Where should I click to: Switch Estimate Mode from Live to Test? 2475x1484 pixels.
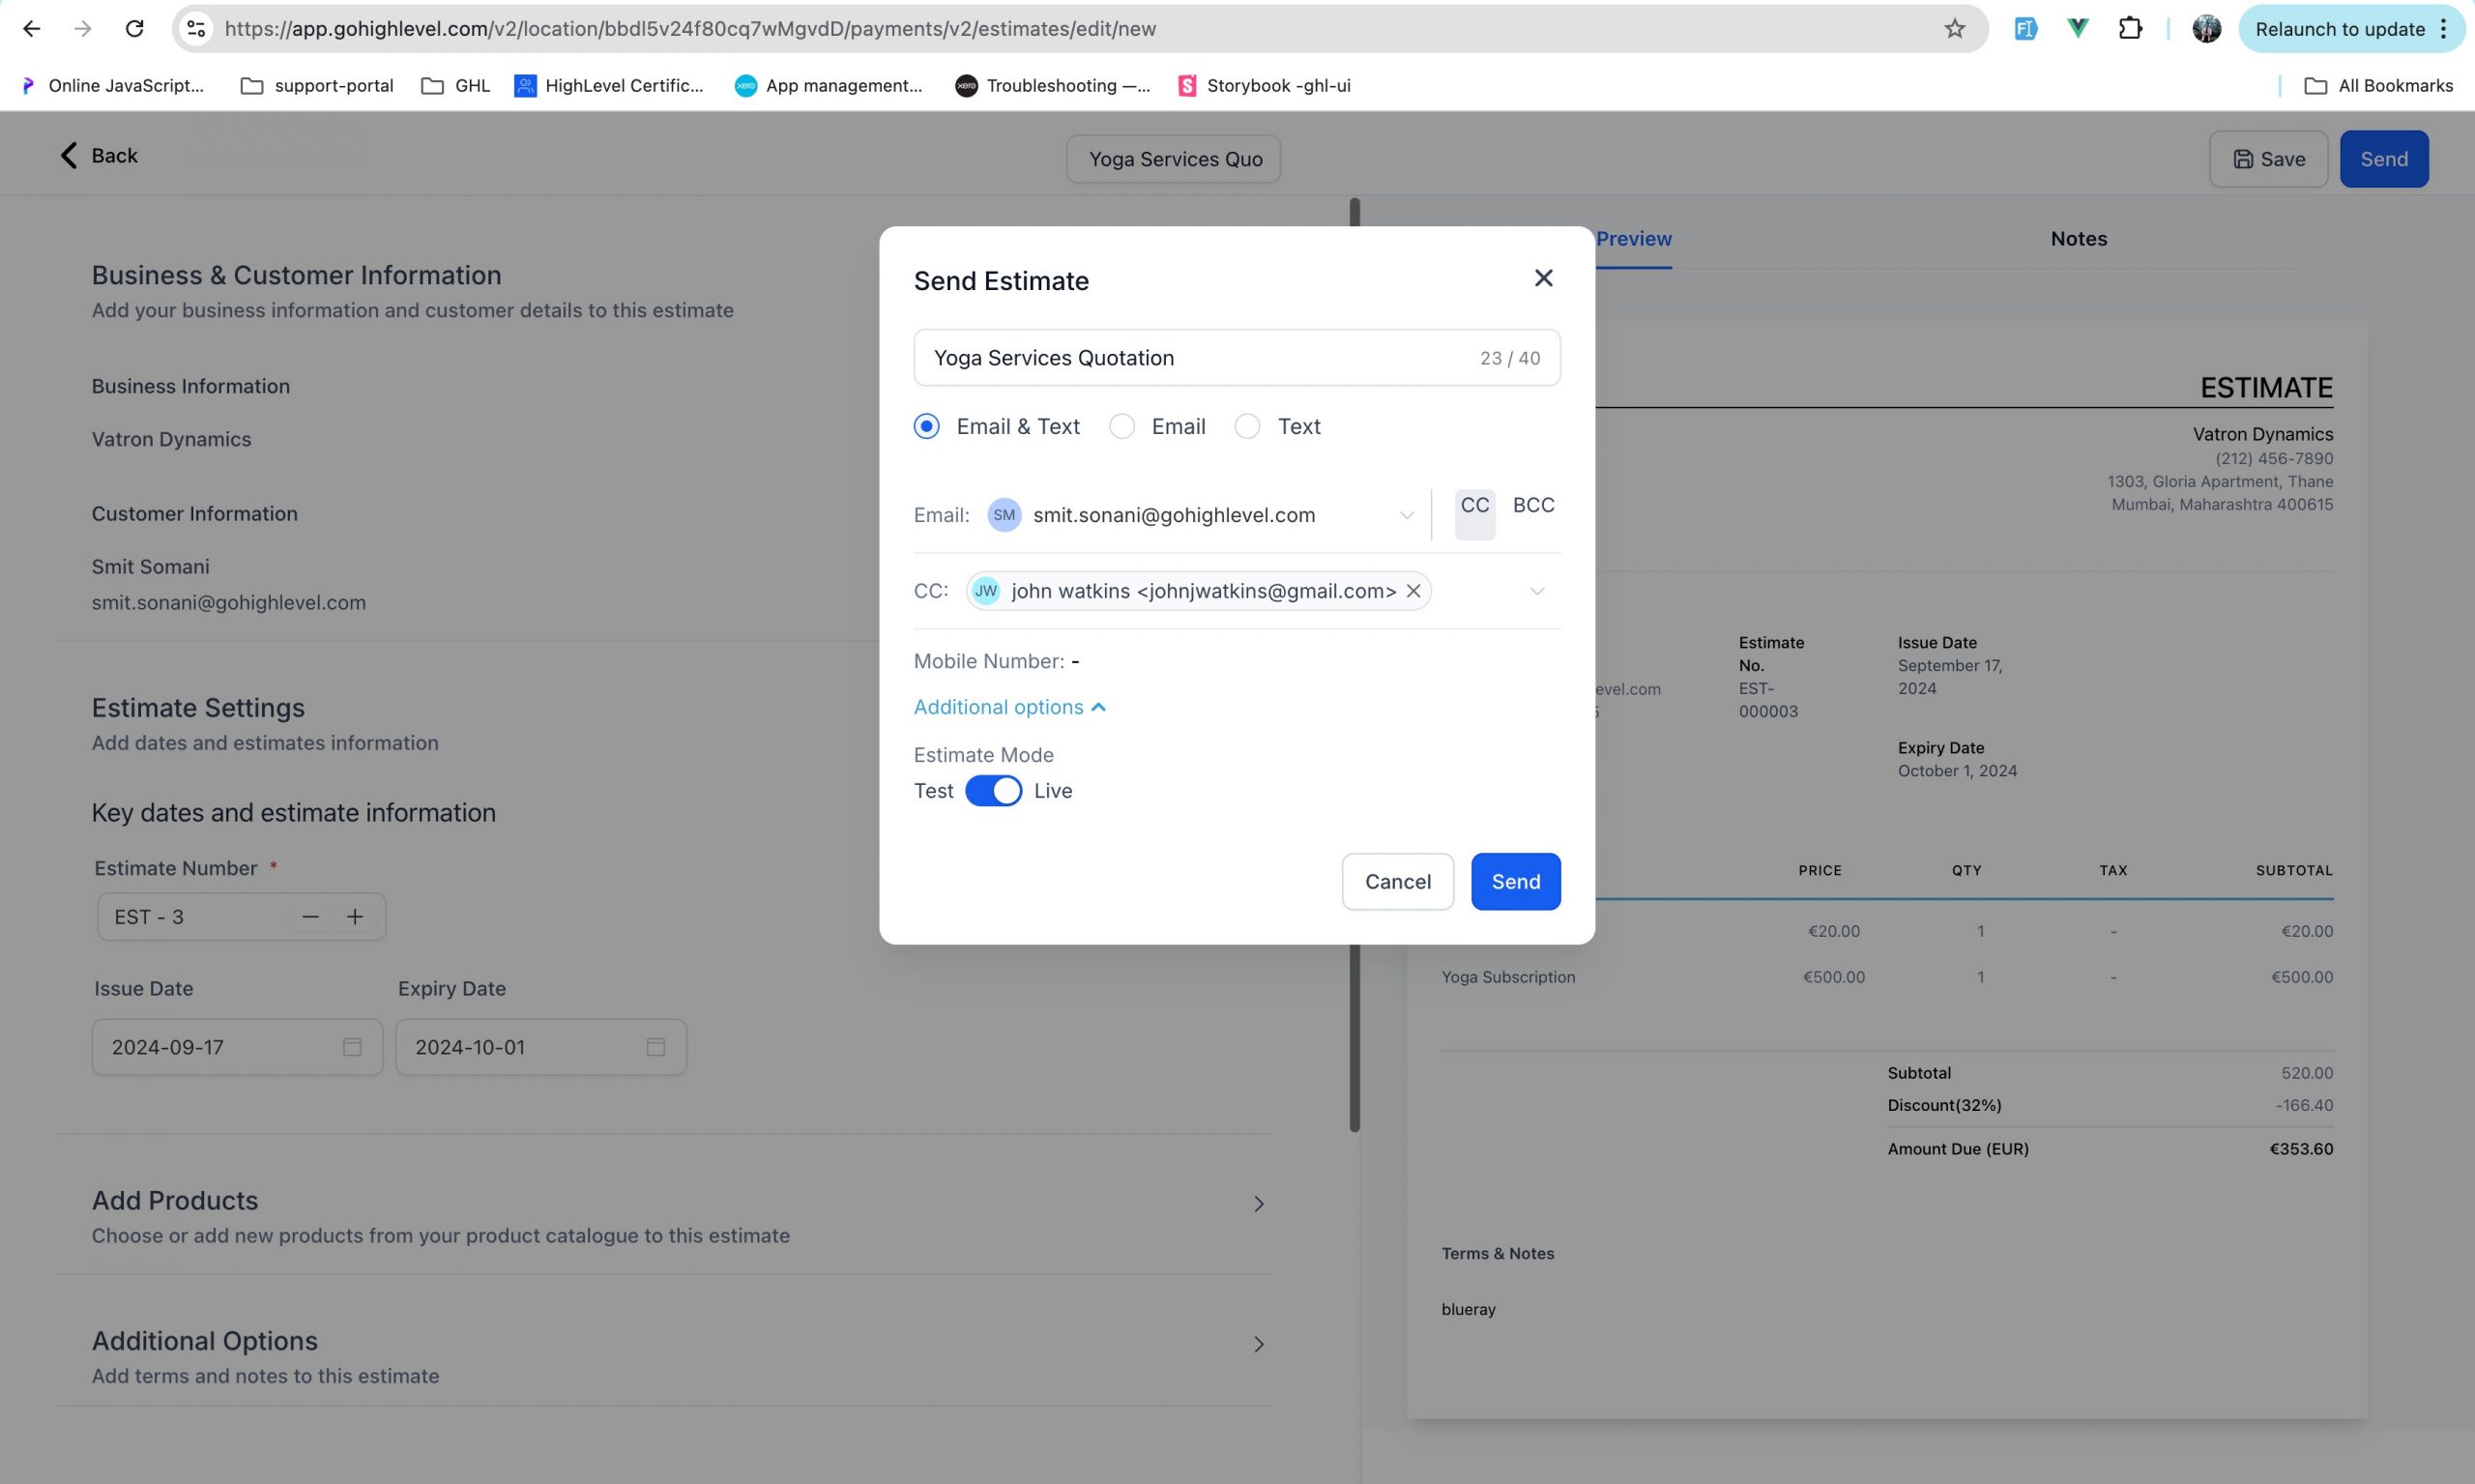tap(993, 790)
